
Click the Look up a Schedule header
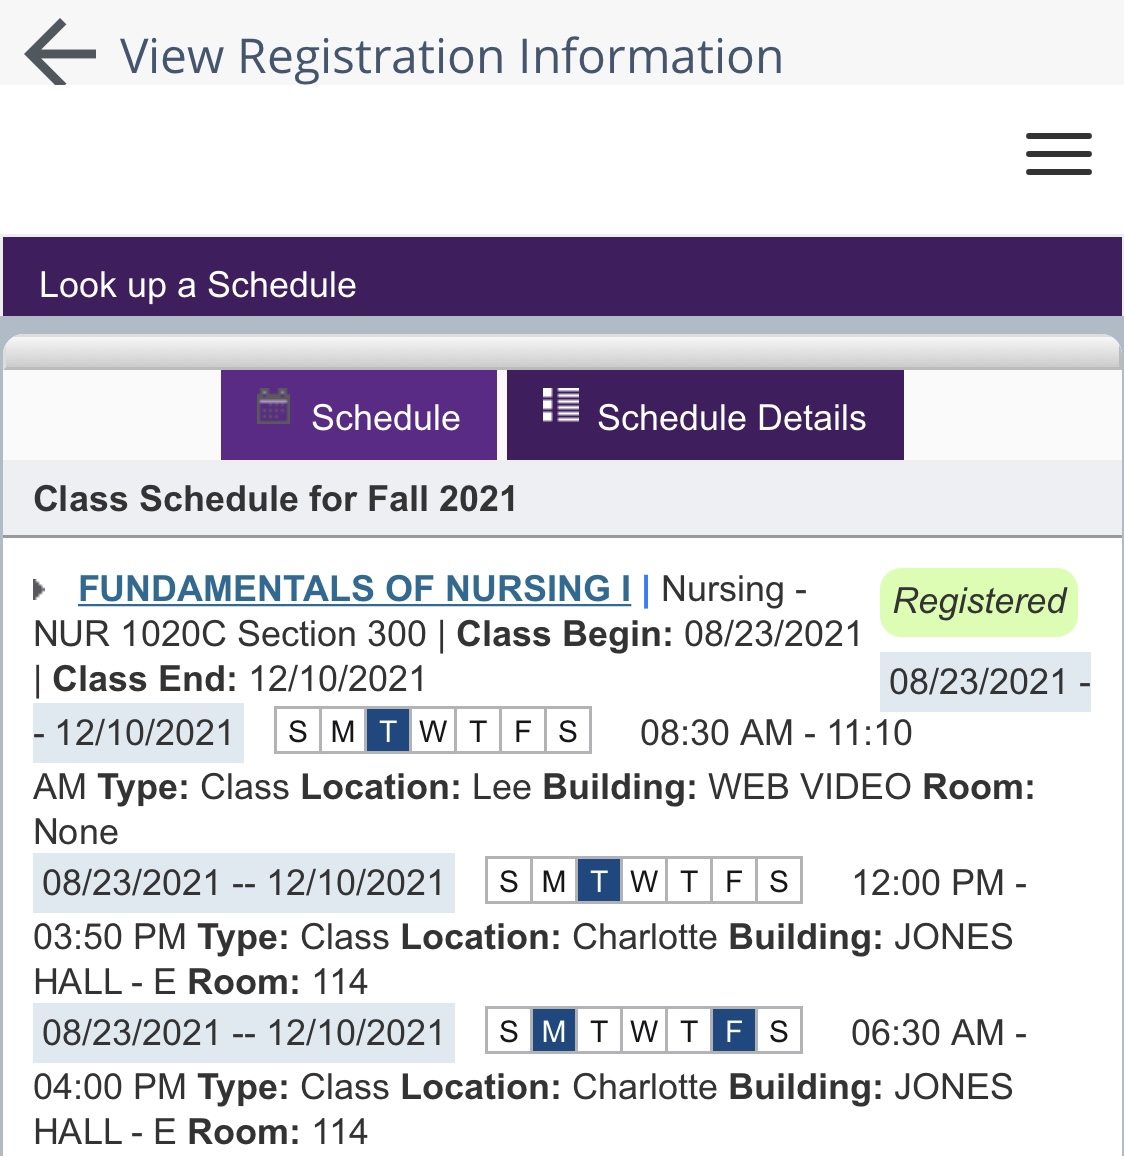point(198,285)
